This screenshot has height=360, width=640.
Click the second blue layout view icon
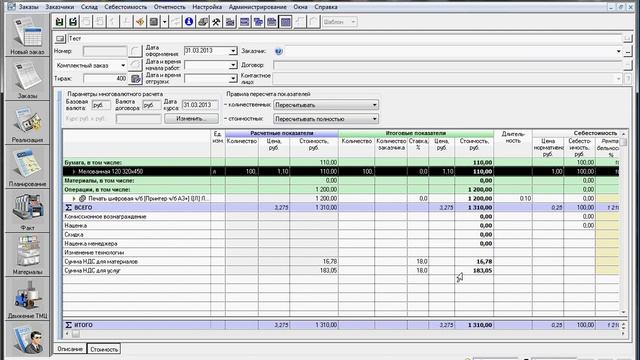click(x=258, y=22)
